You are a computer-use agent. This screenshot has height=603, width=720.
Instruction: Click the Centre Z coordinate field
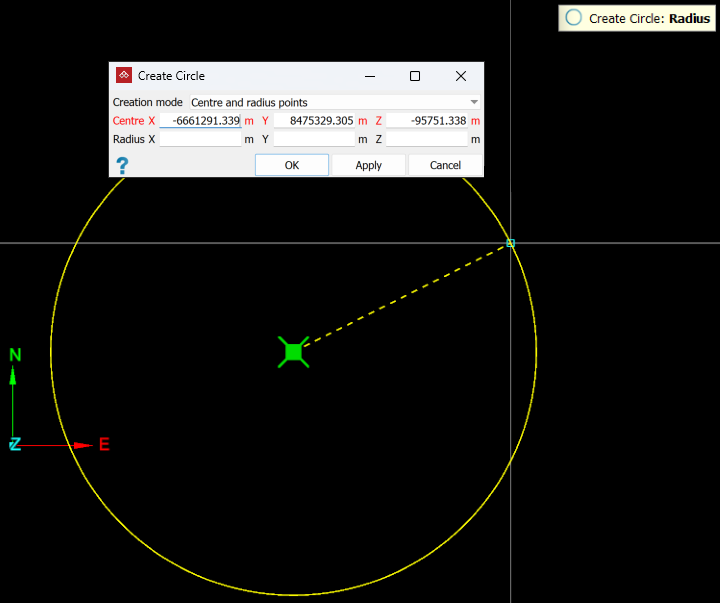pyautogui.click(x=427, y=121)
